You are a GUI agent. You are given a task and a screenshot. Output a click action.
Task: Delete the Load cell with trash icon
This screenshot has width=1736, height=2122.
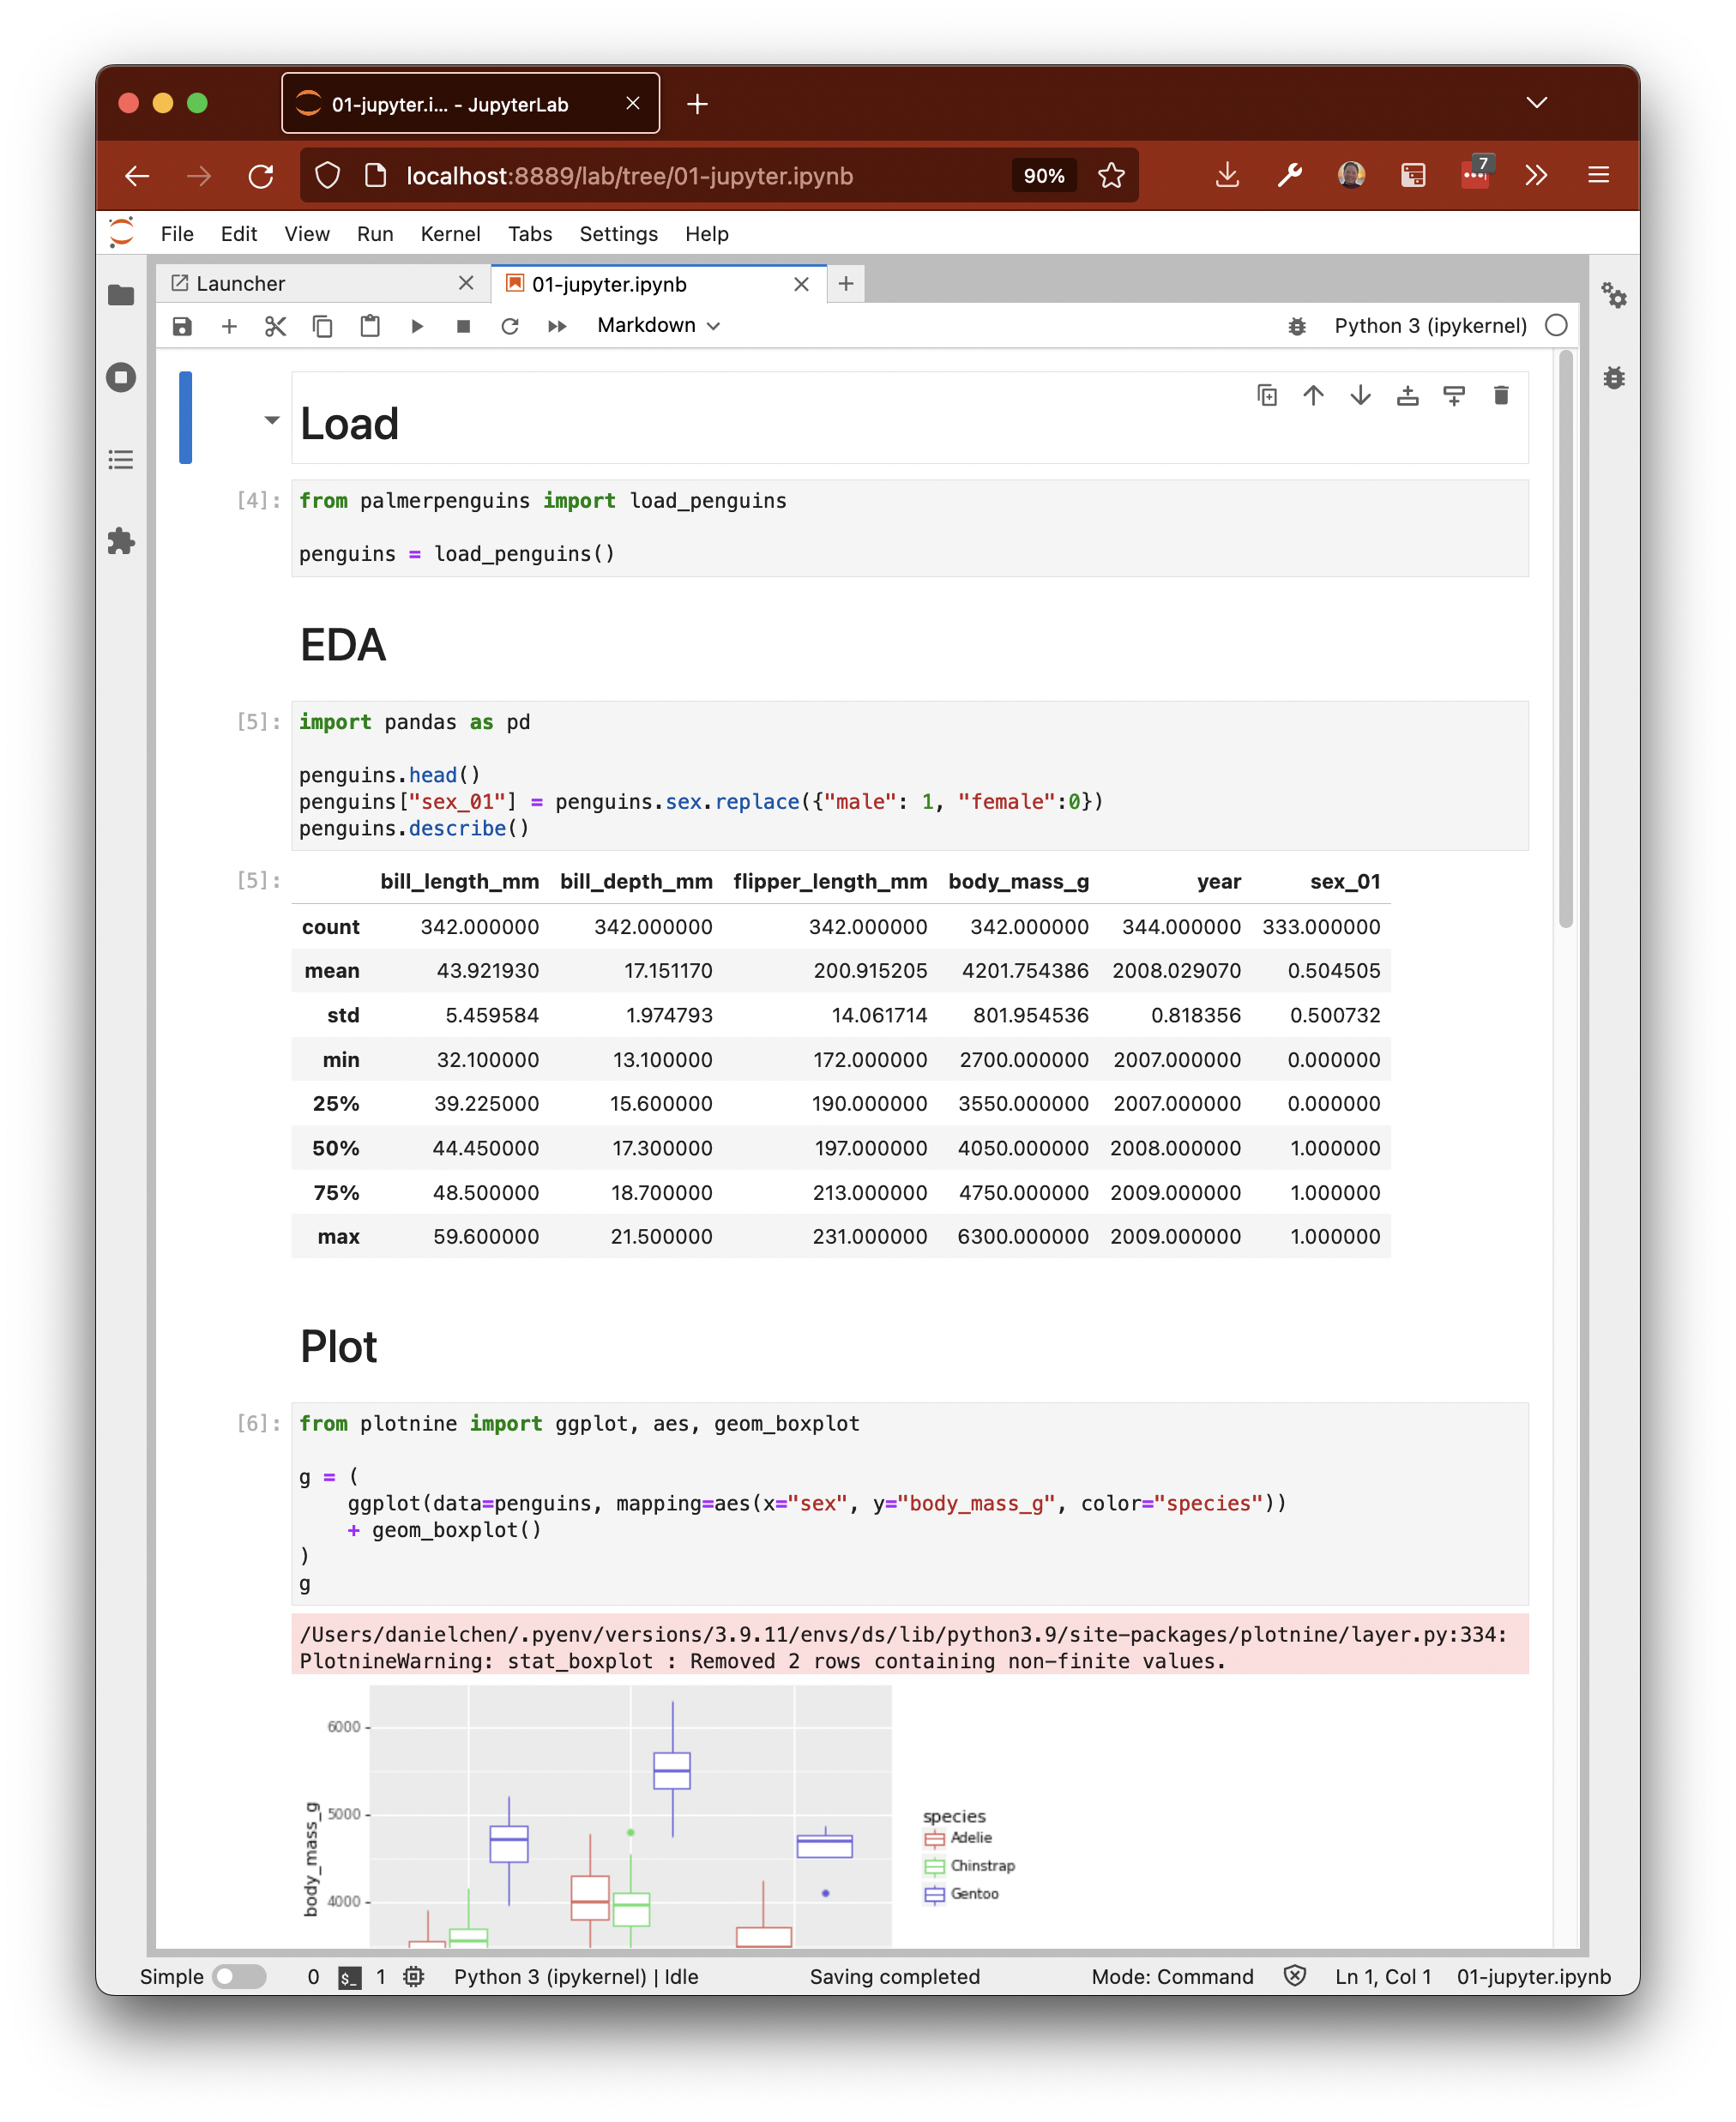[x=1500, y=396]
